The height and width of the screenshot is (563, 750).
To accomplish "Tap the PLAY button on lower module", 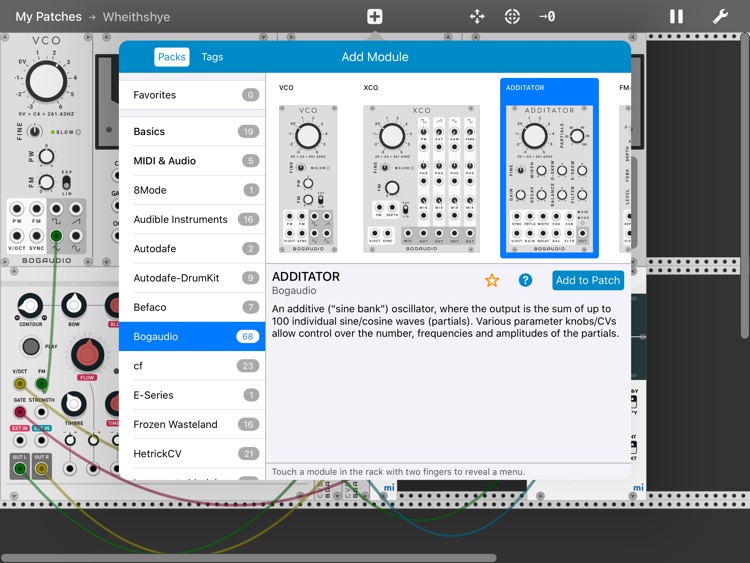I will click(x=31, y=346).
